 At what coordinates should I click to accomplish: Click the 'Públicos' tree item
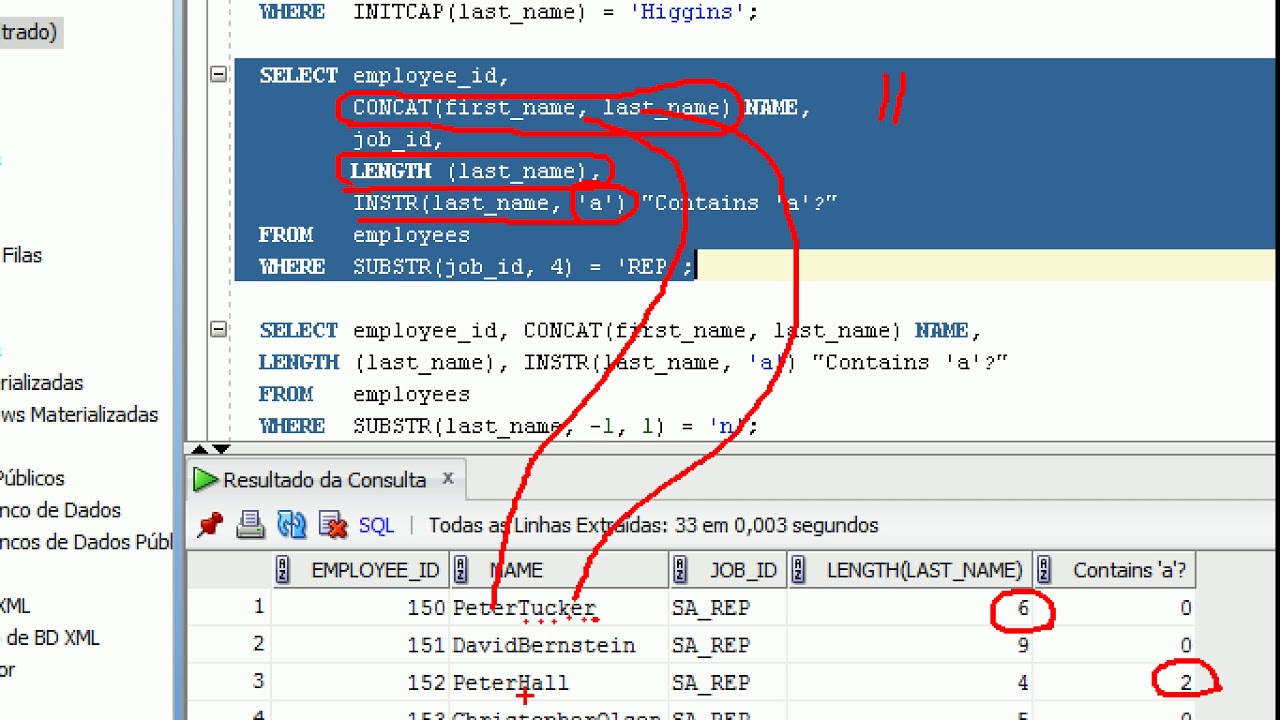pos(32,478)
